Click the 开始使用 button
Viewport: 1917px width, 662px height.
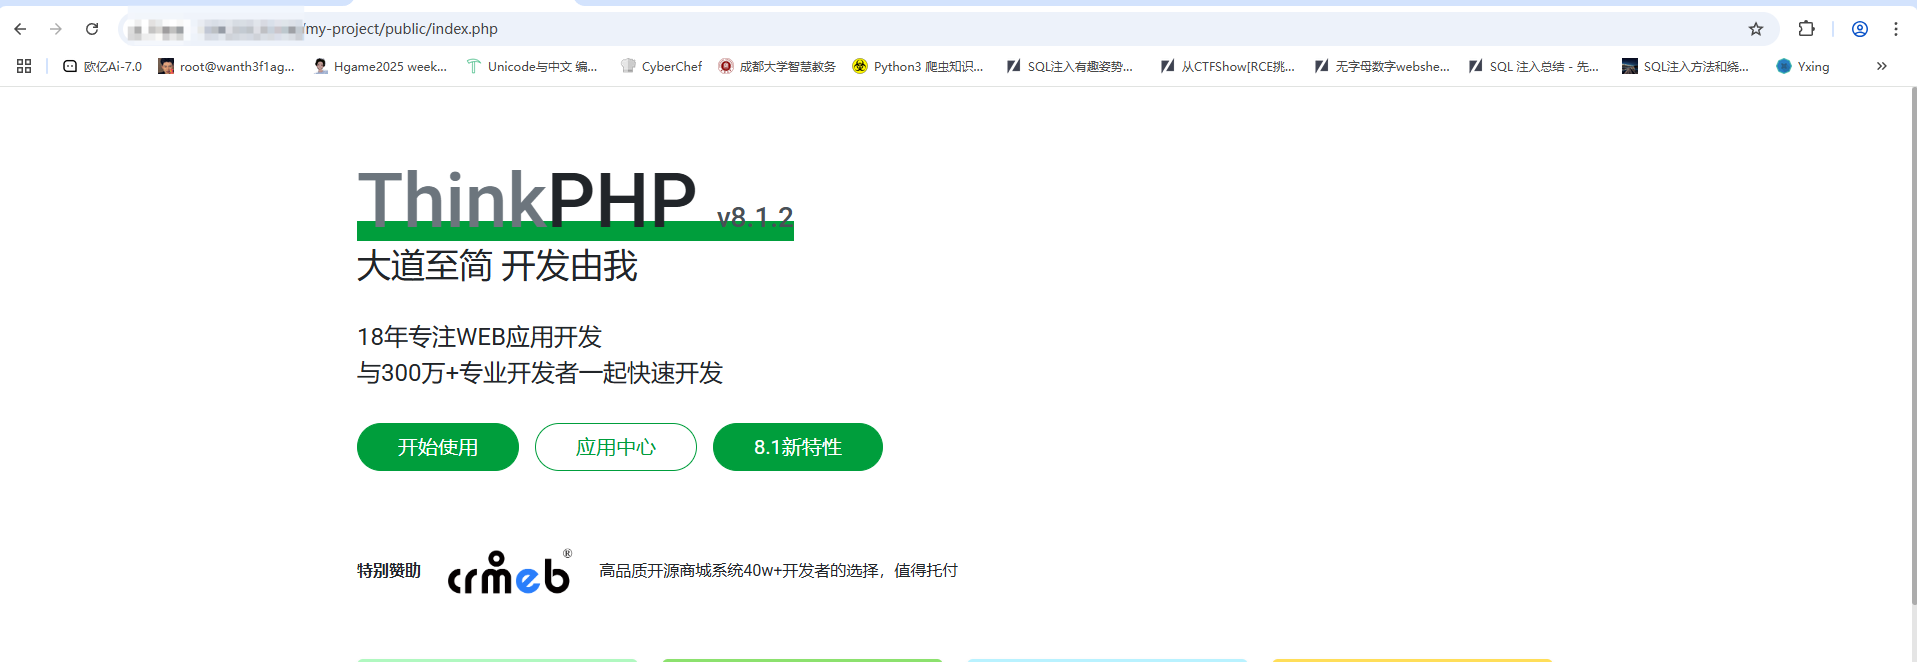[438, 447]
